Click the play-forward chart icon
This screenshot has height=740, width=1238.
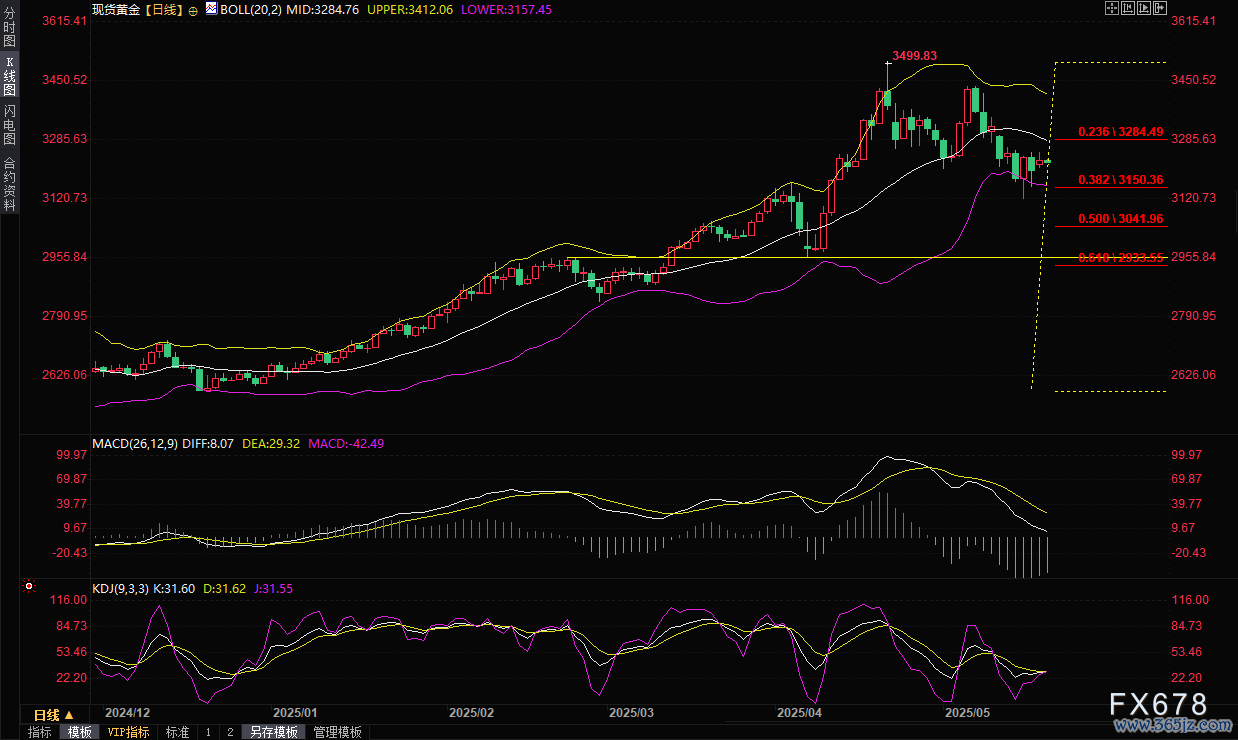[1144, 8]
